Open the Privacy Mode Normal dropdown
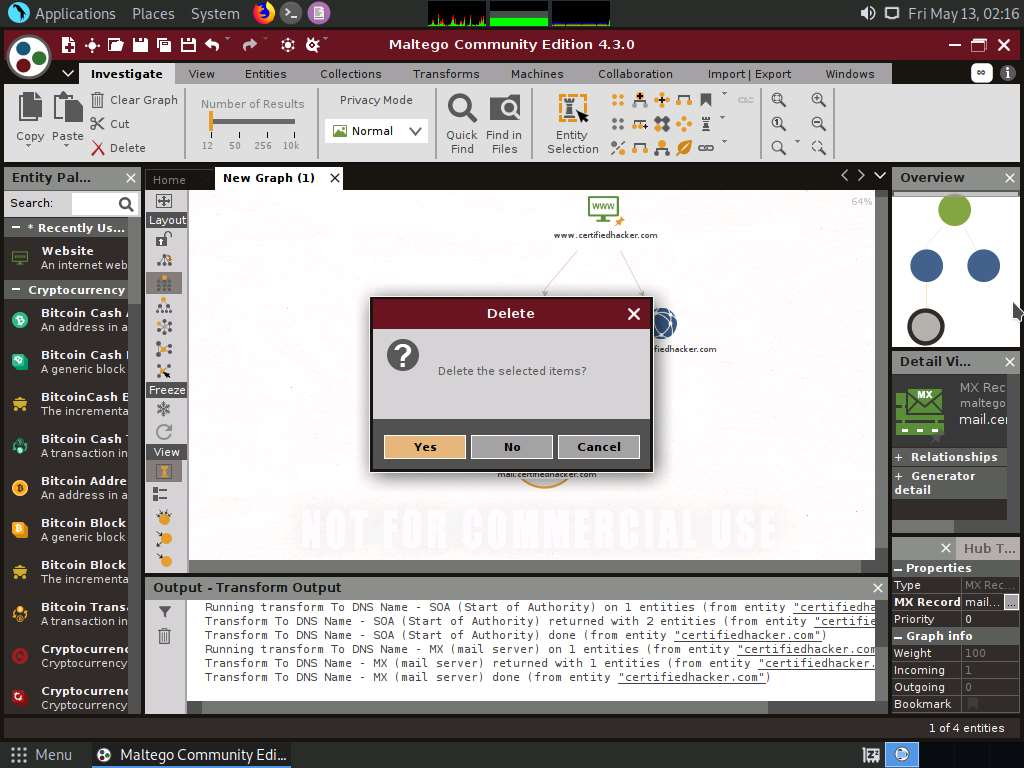 click(x=377, y=131)
